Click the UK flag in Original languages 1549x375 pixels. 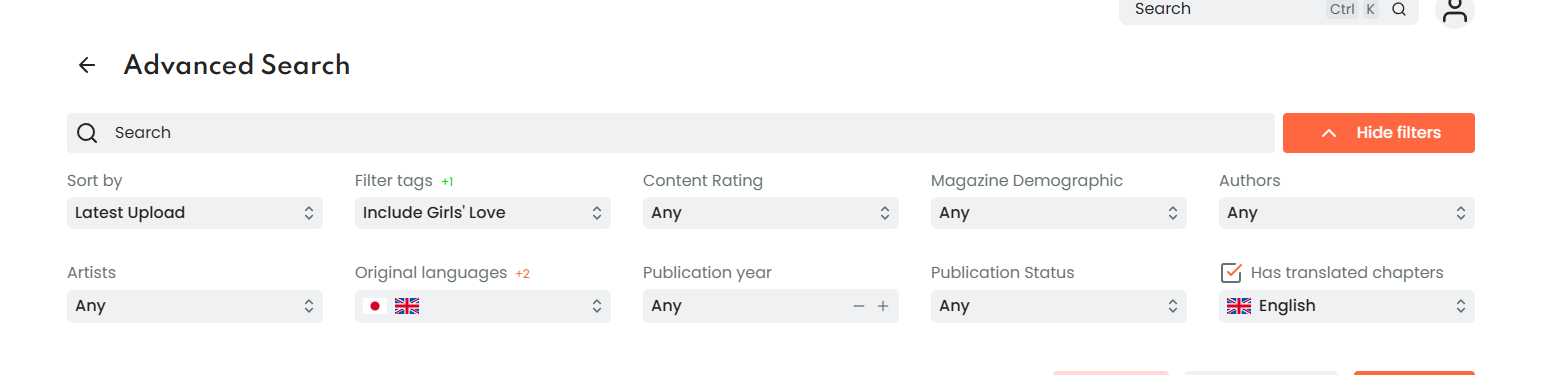click(407, 306)
